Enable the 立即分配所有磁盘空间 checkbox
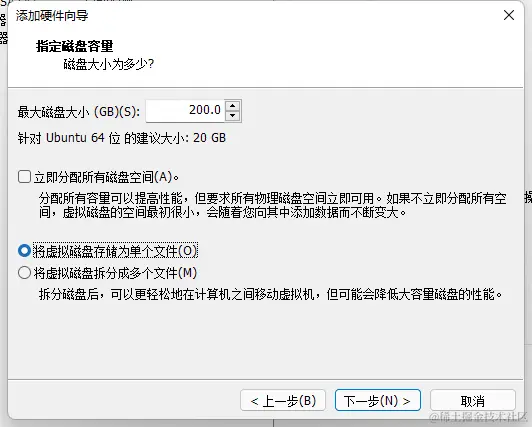532x427 pixels. pos(24,177)
